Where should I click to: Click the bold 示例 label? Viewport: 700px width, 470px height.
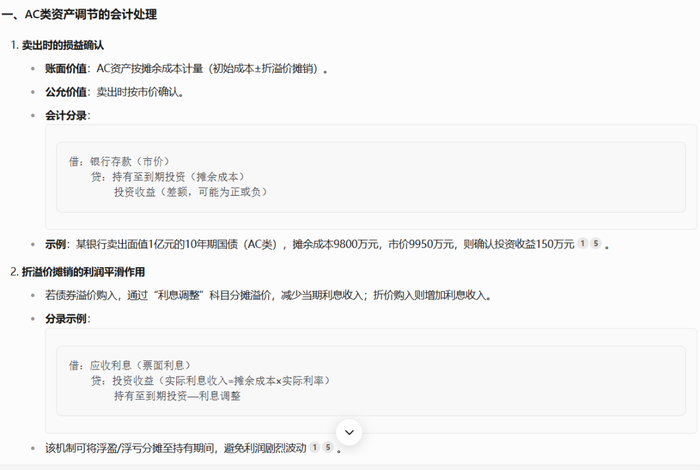point(55,244)
